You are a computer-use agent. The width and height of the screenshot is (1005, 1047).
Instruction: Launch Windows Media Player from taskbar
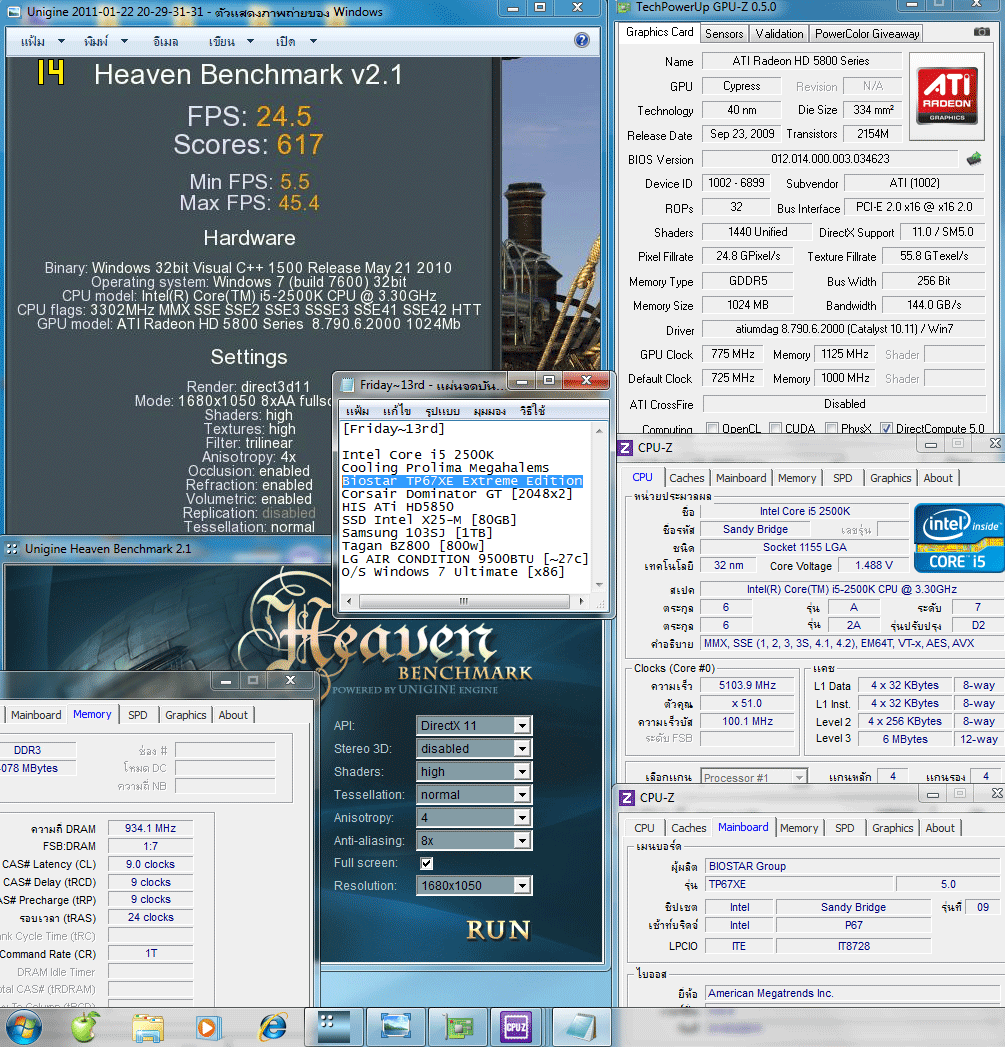click(207, 1027)
